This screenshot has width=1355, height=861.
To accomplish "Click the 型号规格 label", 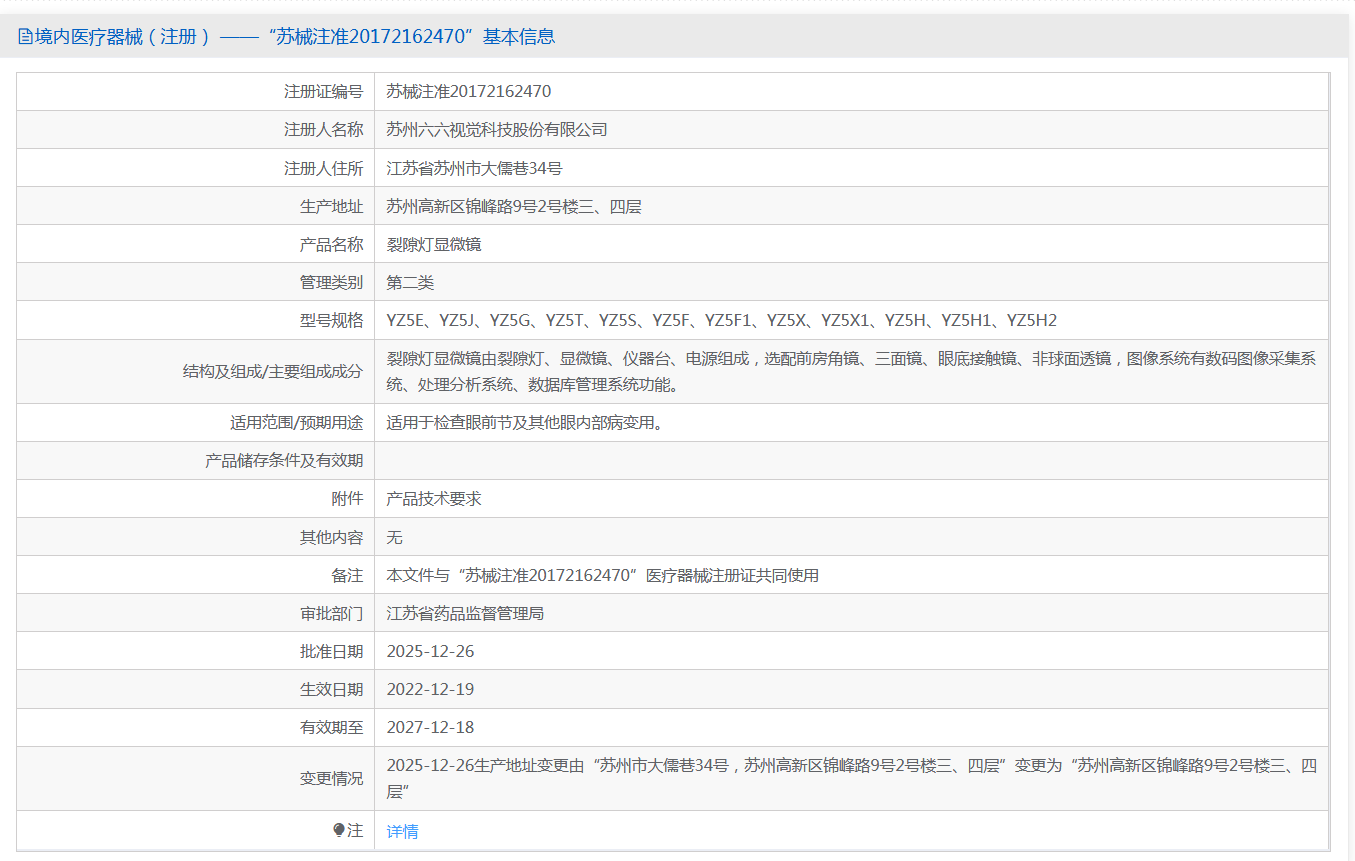I will 332,320.
